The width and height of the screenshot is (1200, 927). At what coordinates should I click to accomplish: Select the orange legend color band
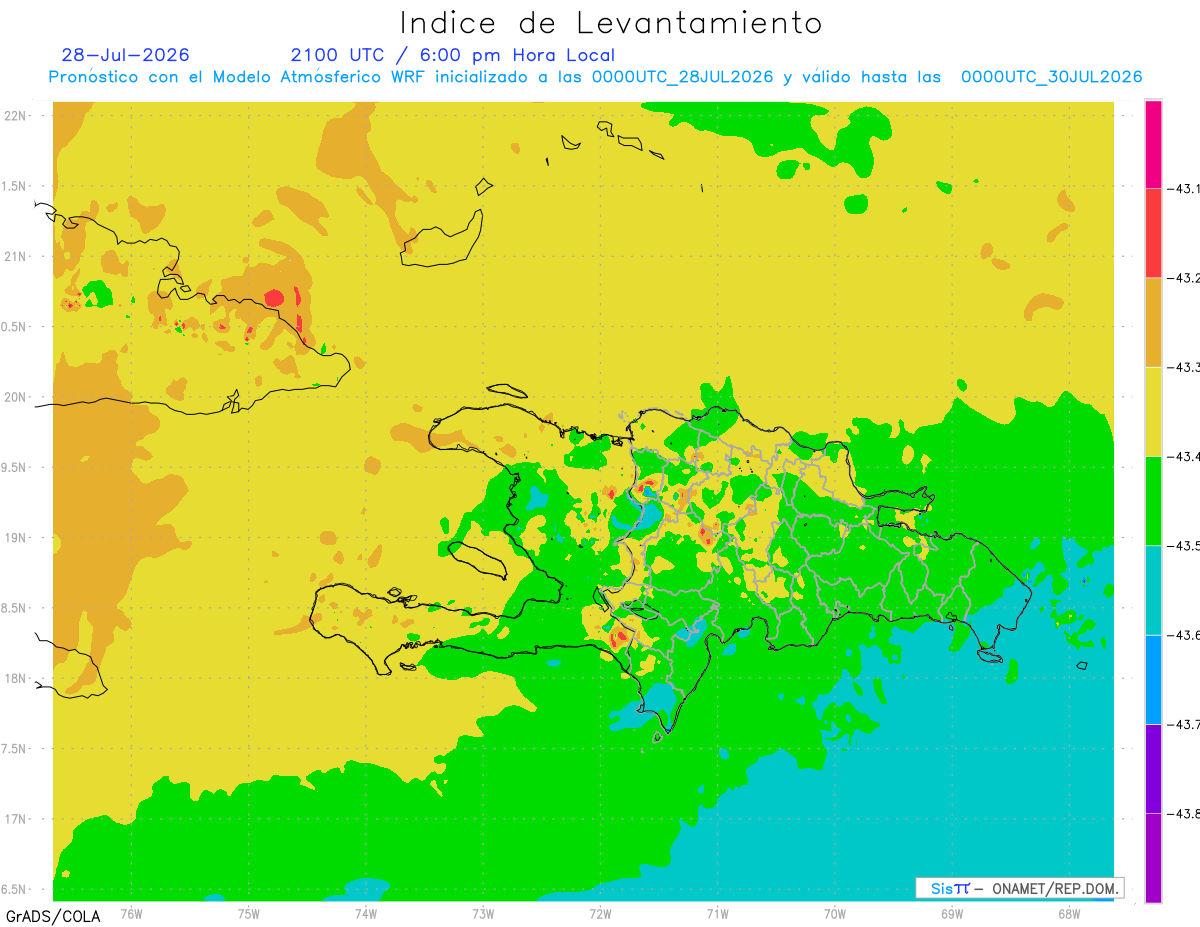(x=1153, y=322)
